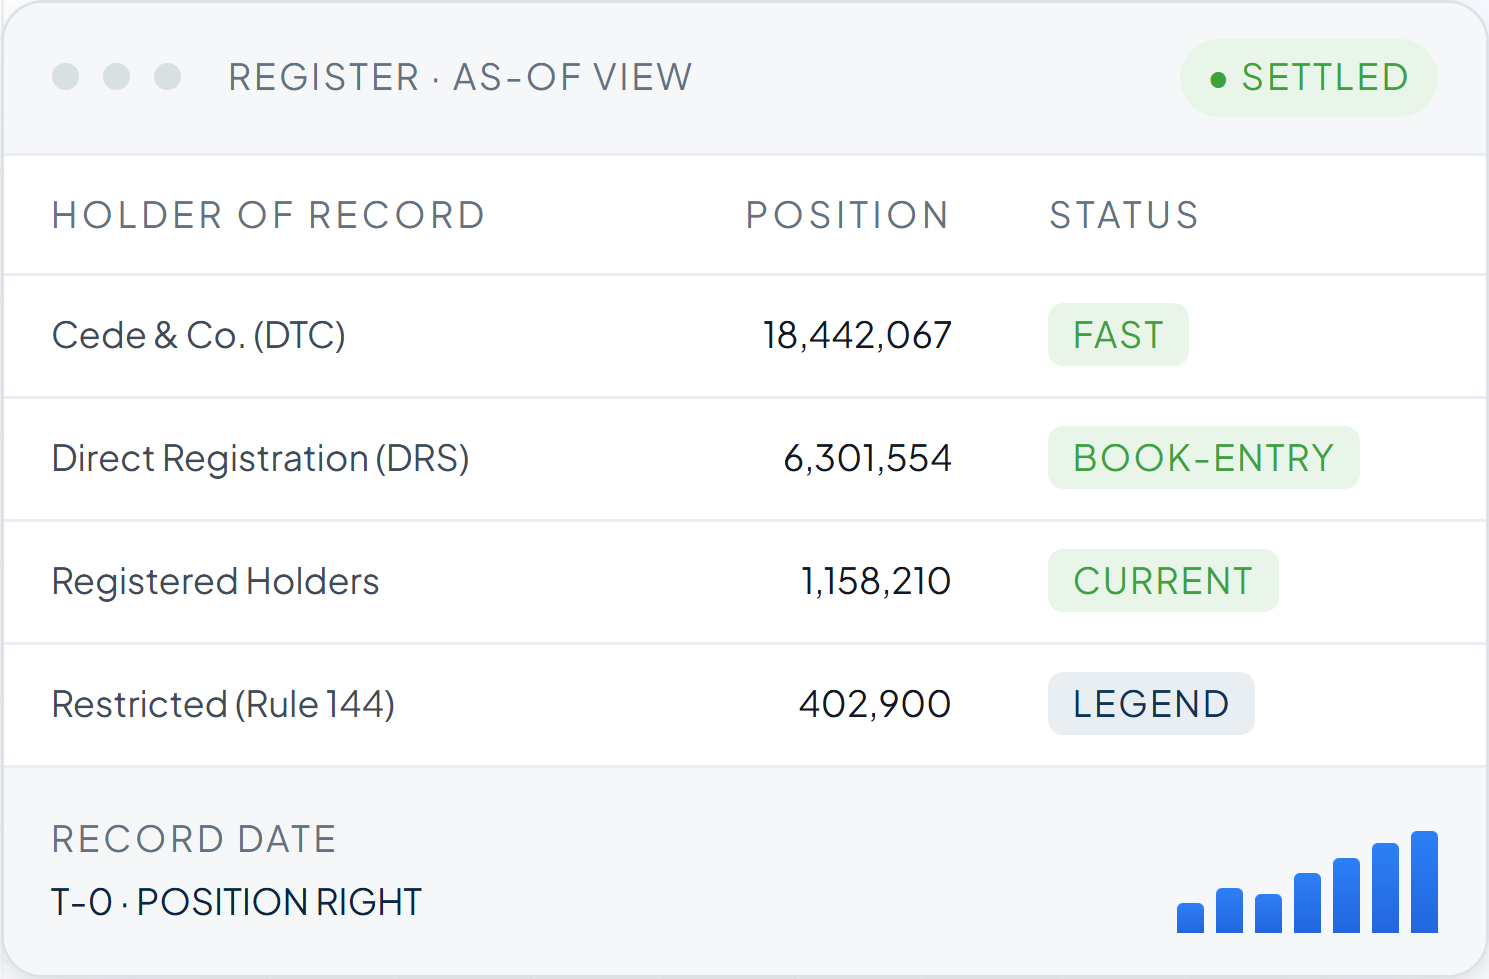The width and height of the screenshot is (1489, 979).
Task: Select the green dot in SETTLED badge
Action: point(1218,80)
